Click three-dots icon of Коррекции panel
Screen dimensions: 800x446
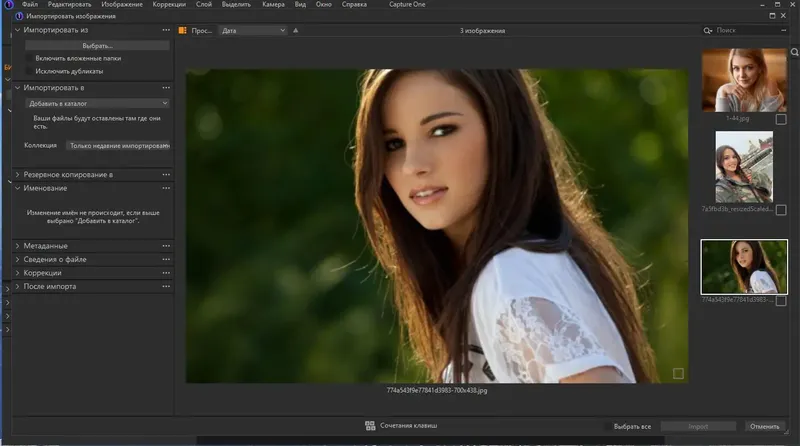click(166, 272)
